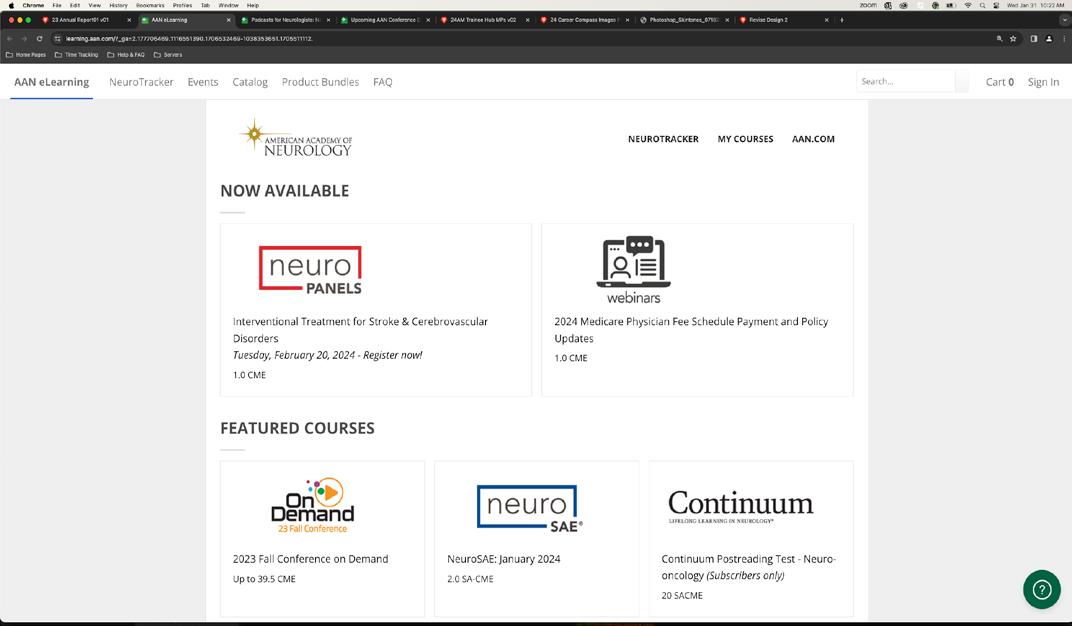This screenshot has height=626, width=1072.
Task: Open Cart 0
Action: [1000, 82]
